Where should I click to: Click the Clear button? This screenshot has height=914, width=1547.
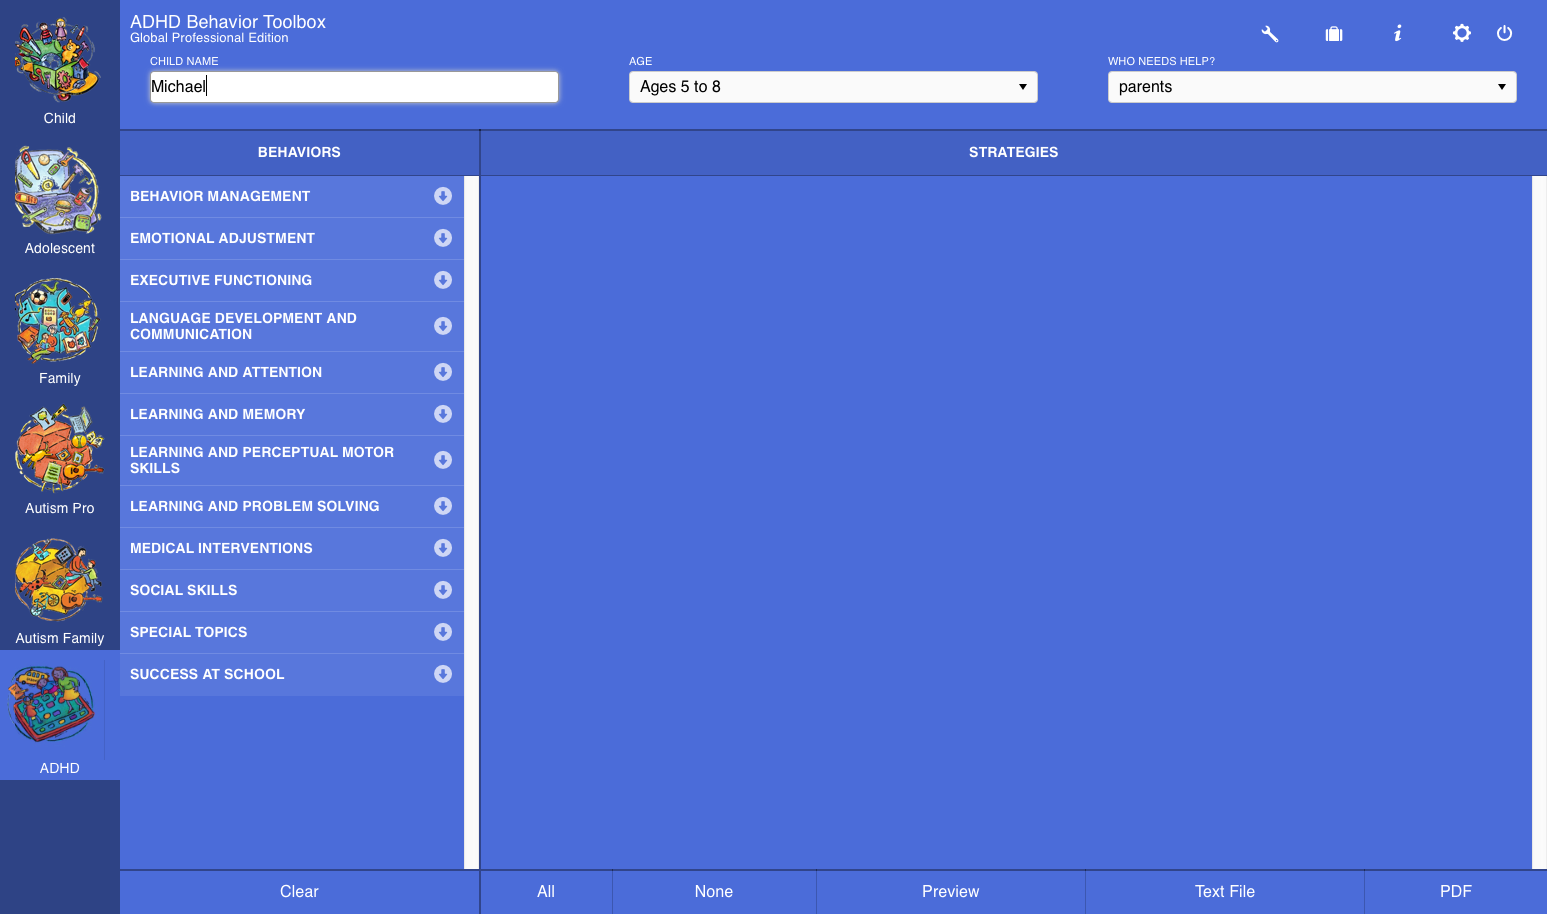(299, 891)
